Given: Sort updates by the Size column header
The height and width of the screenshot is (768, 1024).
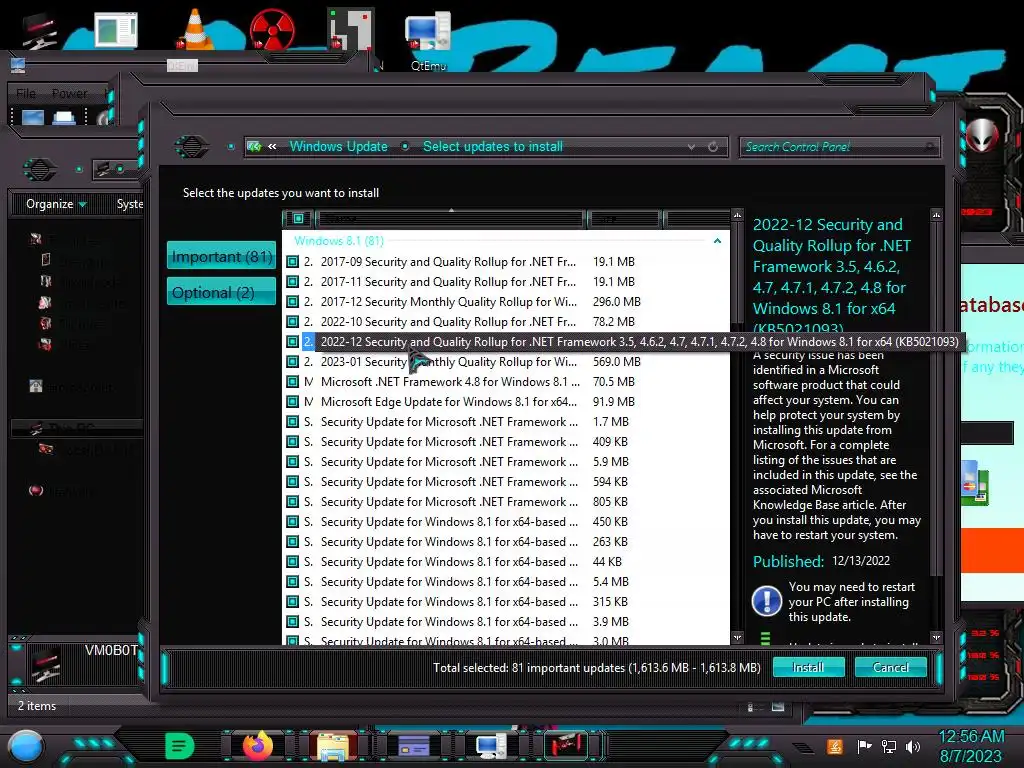Looking at the screenshot, I should [624, 219].
